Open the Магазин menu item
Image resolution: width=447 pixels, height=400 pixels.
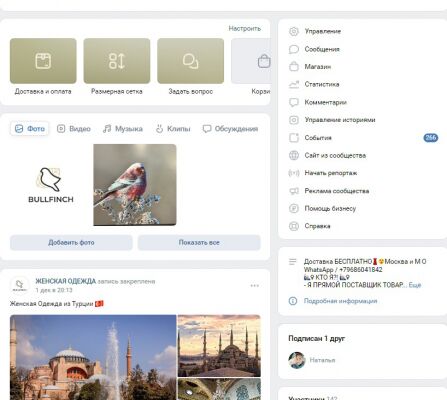pos(363,67)
